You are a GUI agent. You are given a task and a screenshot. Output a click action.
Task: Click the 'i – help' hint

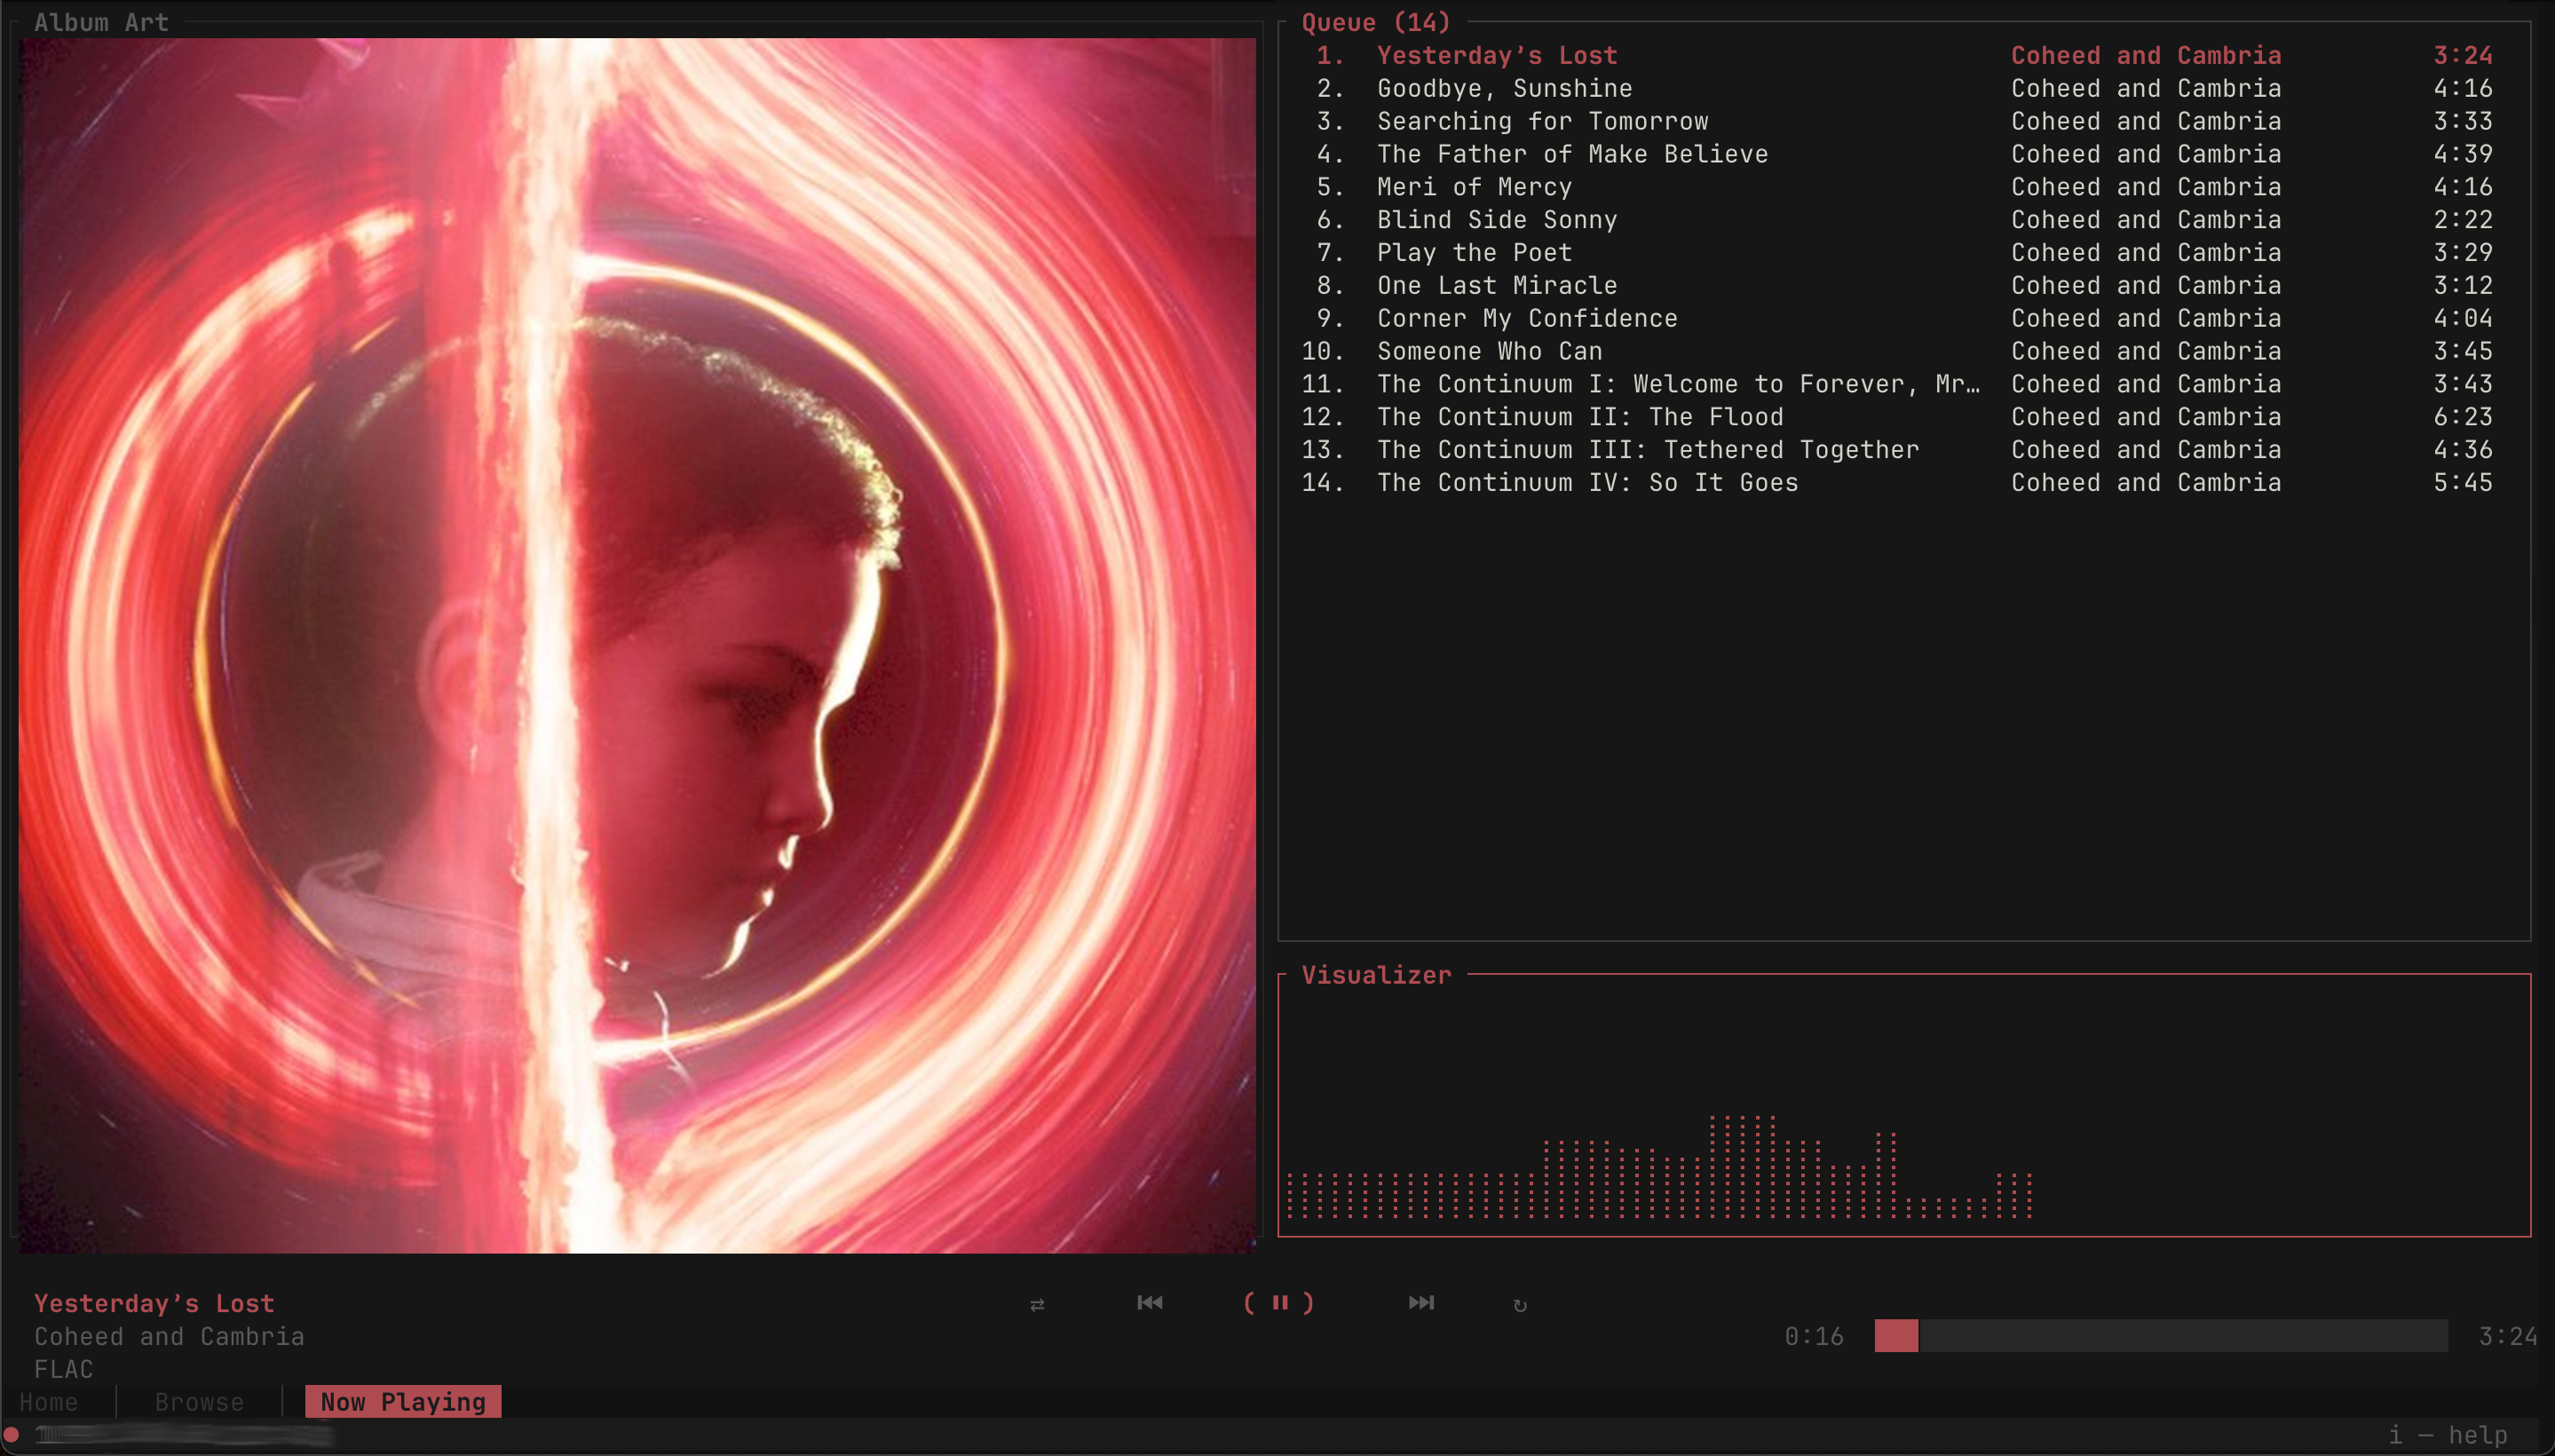(x=2448, y=1435)
